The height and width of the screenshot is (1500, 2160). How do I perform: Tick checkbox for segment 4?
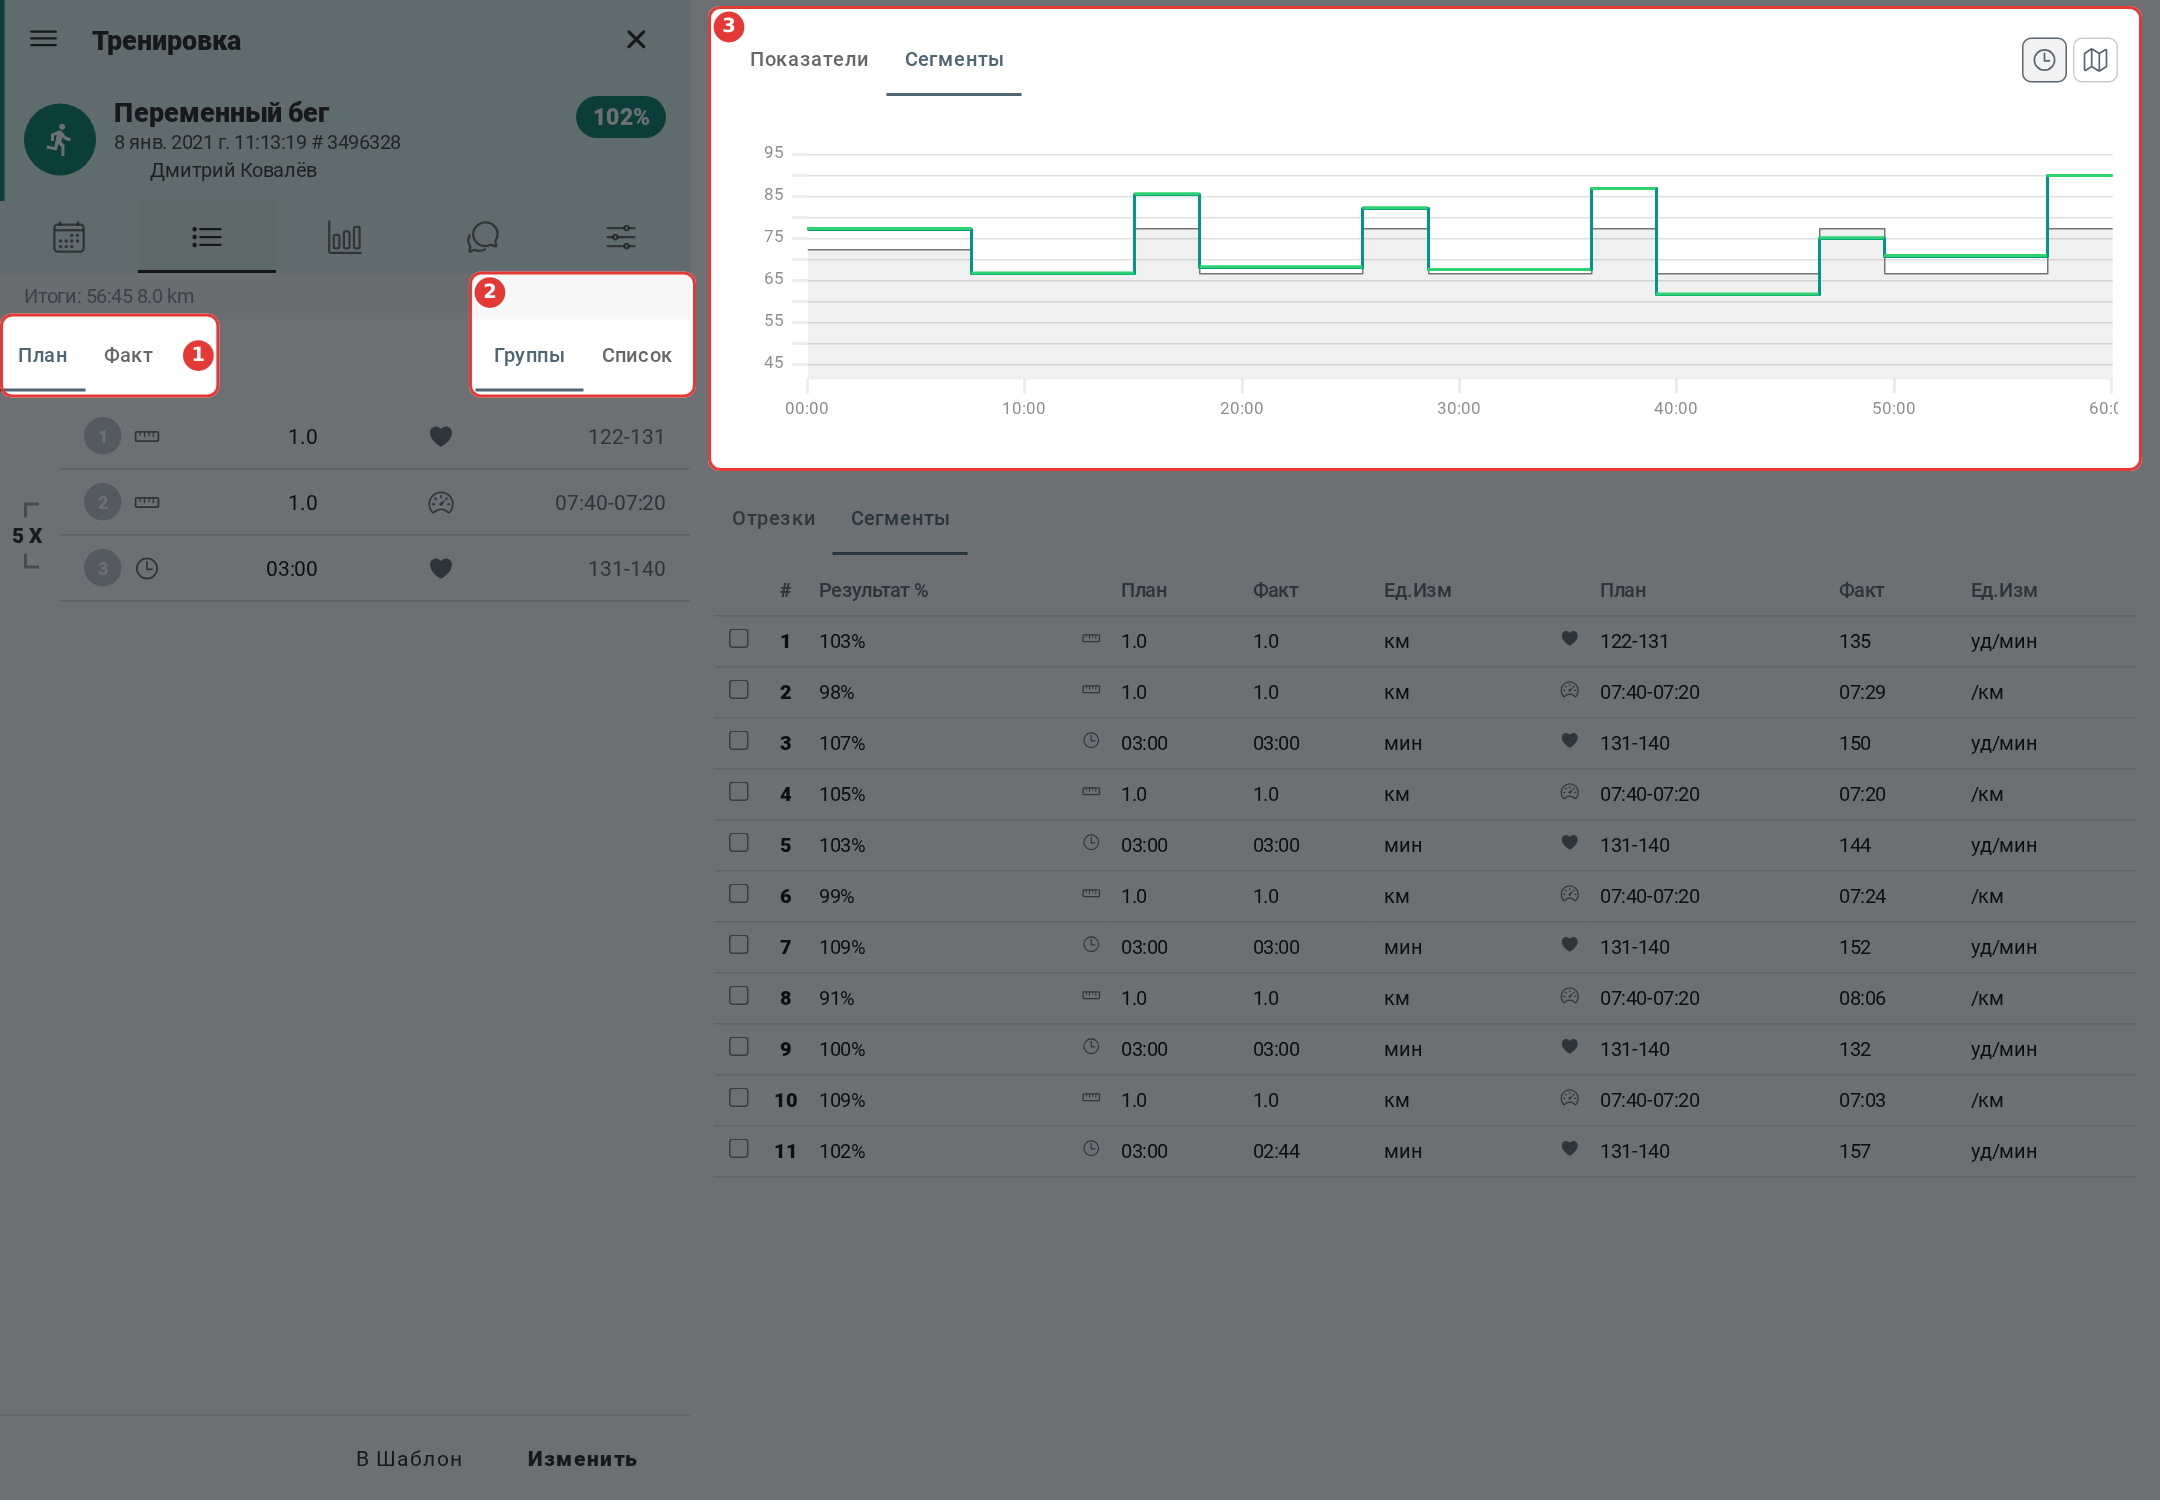[x=739, y=791]
